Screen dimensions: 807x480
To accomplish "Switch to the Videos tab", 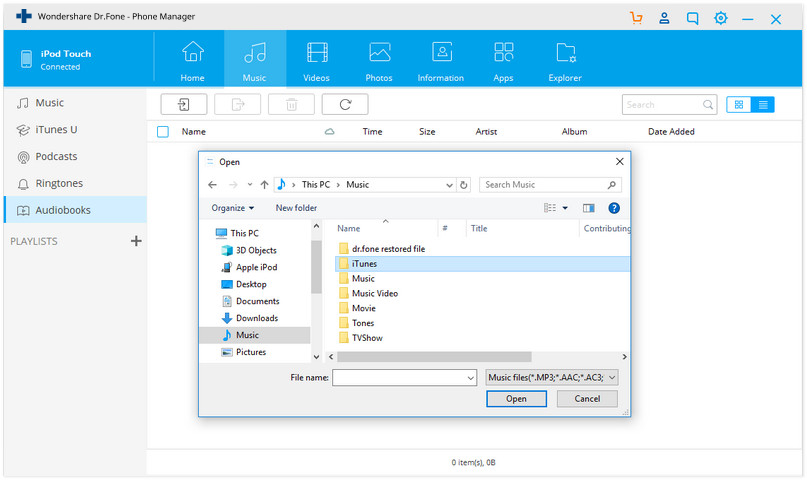I will tap(316, 61).
